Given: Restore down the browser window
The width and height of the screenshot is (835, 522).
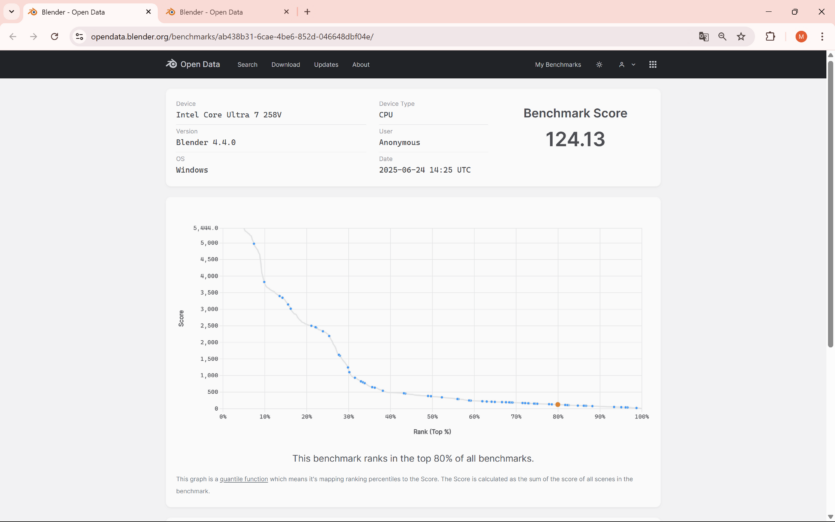Looking at the screenshot, I should click(x=795, y=12).
